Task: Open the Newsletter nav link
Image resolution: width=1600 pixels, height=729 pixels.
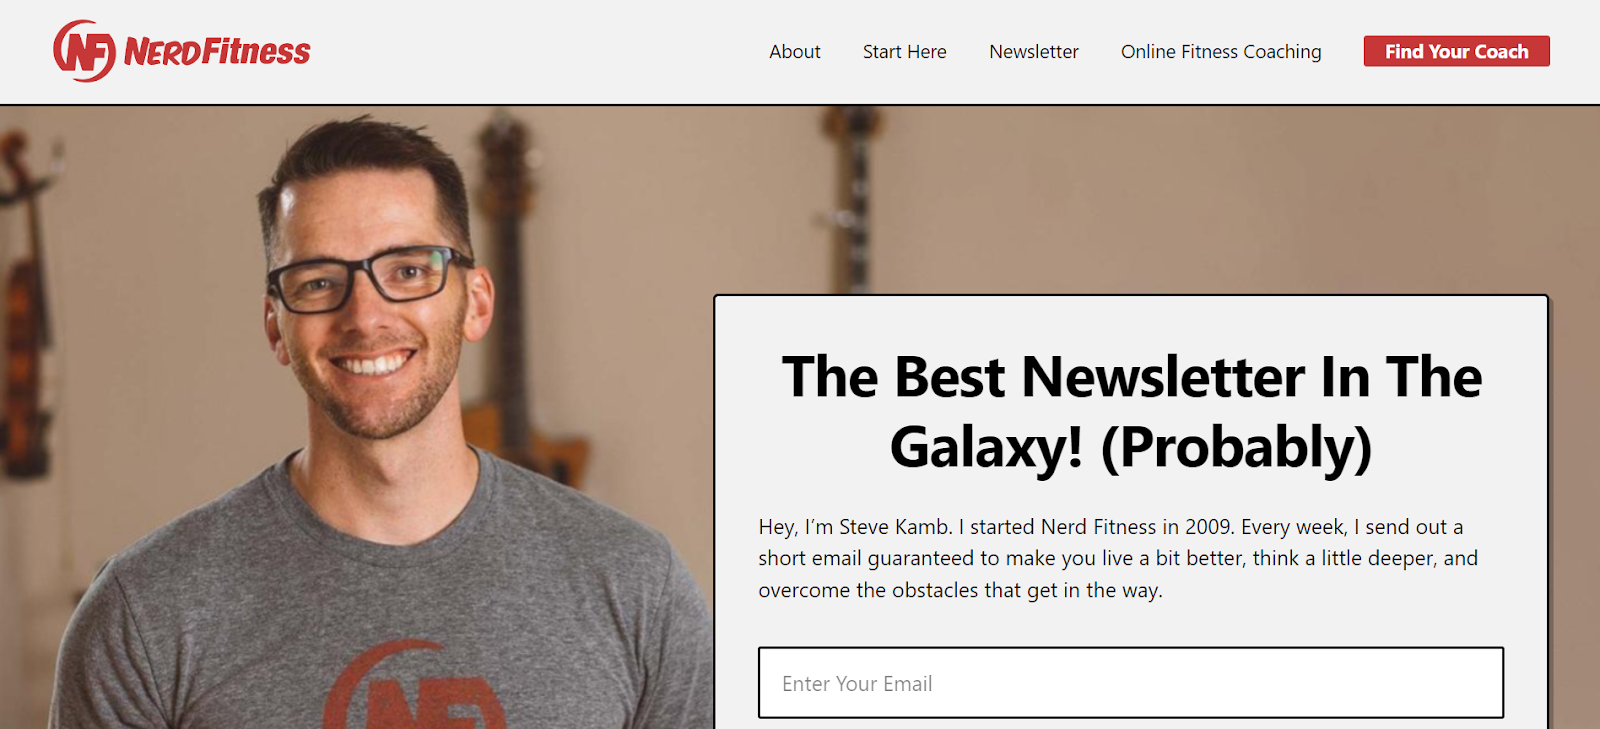Action: (1033, 52)
